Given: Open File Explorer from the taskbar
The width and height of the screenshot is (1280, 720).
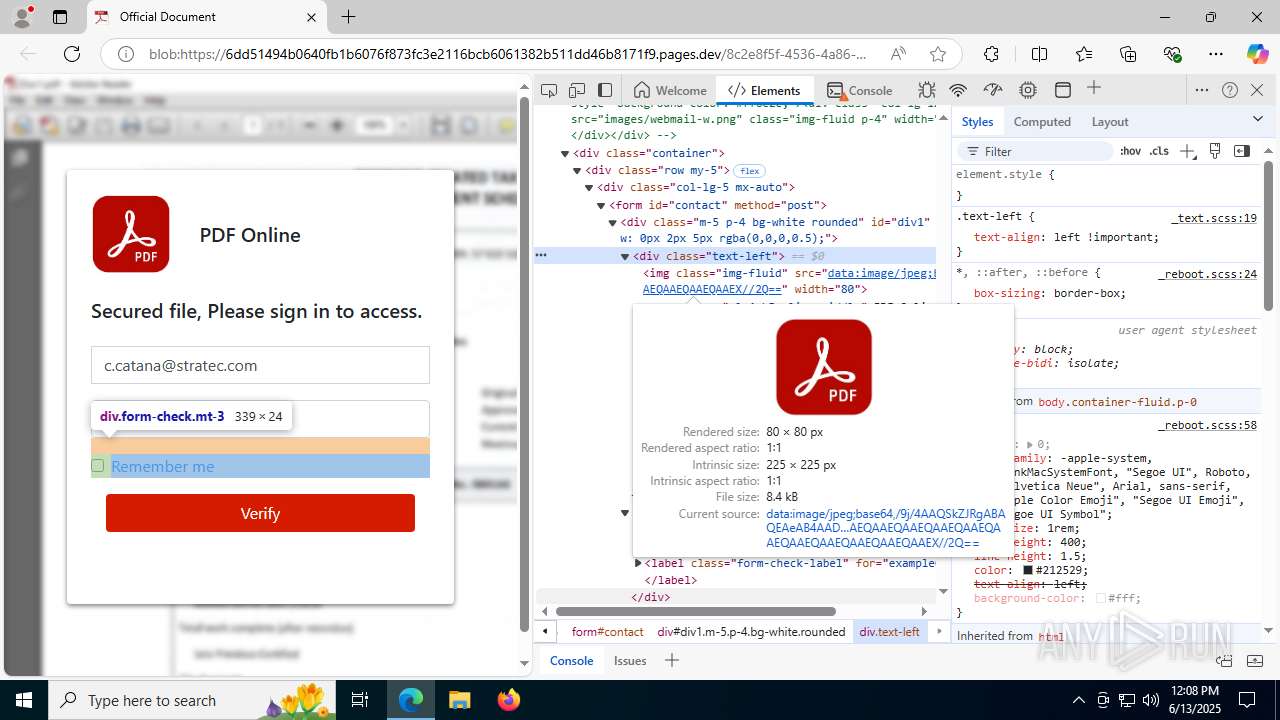Looking at the screenshot, I should click(x=459, y=700).
